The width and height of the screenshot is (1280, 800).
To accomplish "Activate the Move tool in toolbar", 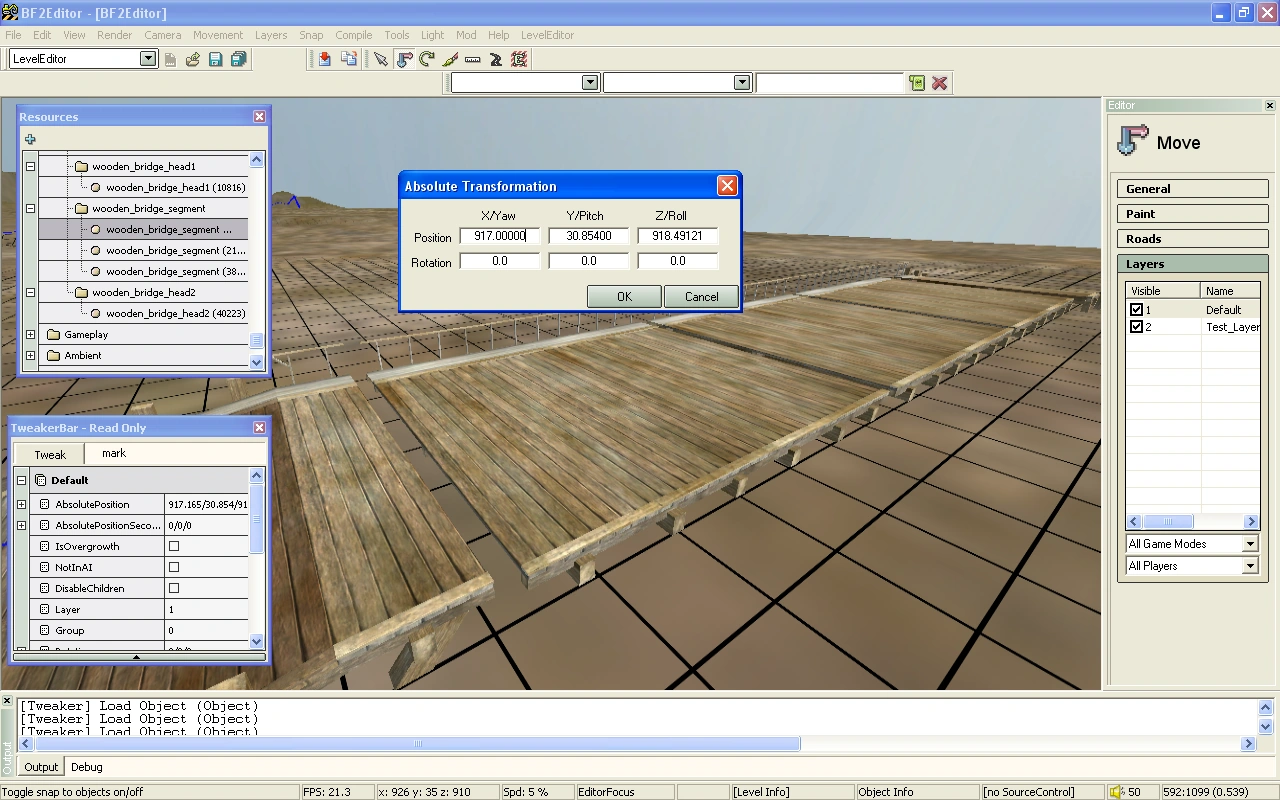I will coord(404,60).
